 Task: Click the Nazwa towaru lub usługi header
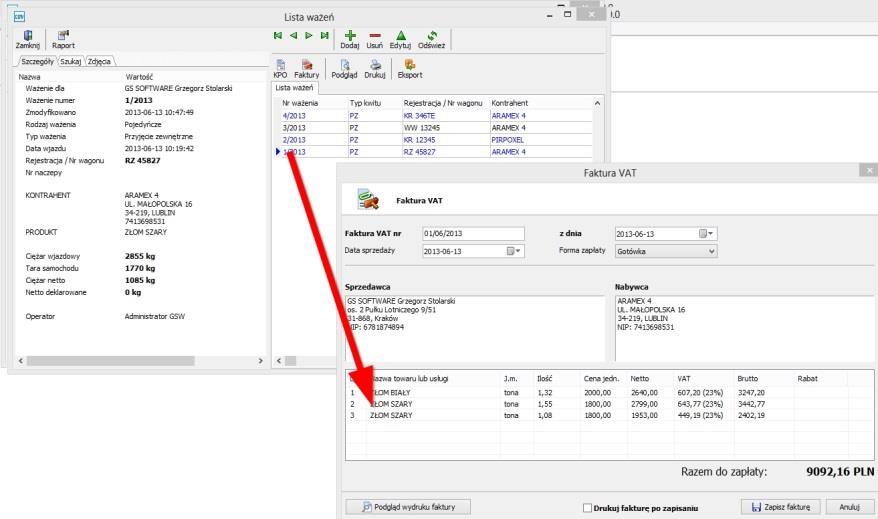[409, 378]
